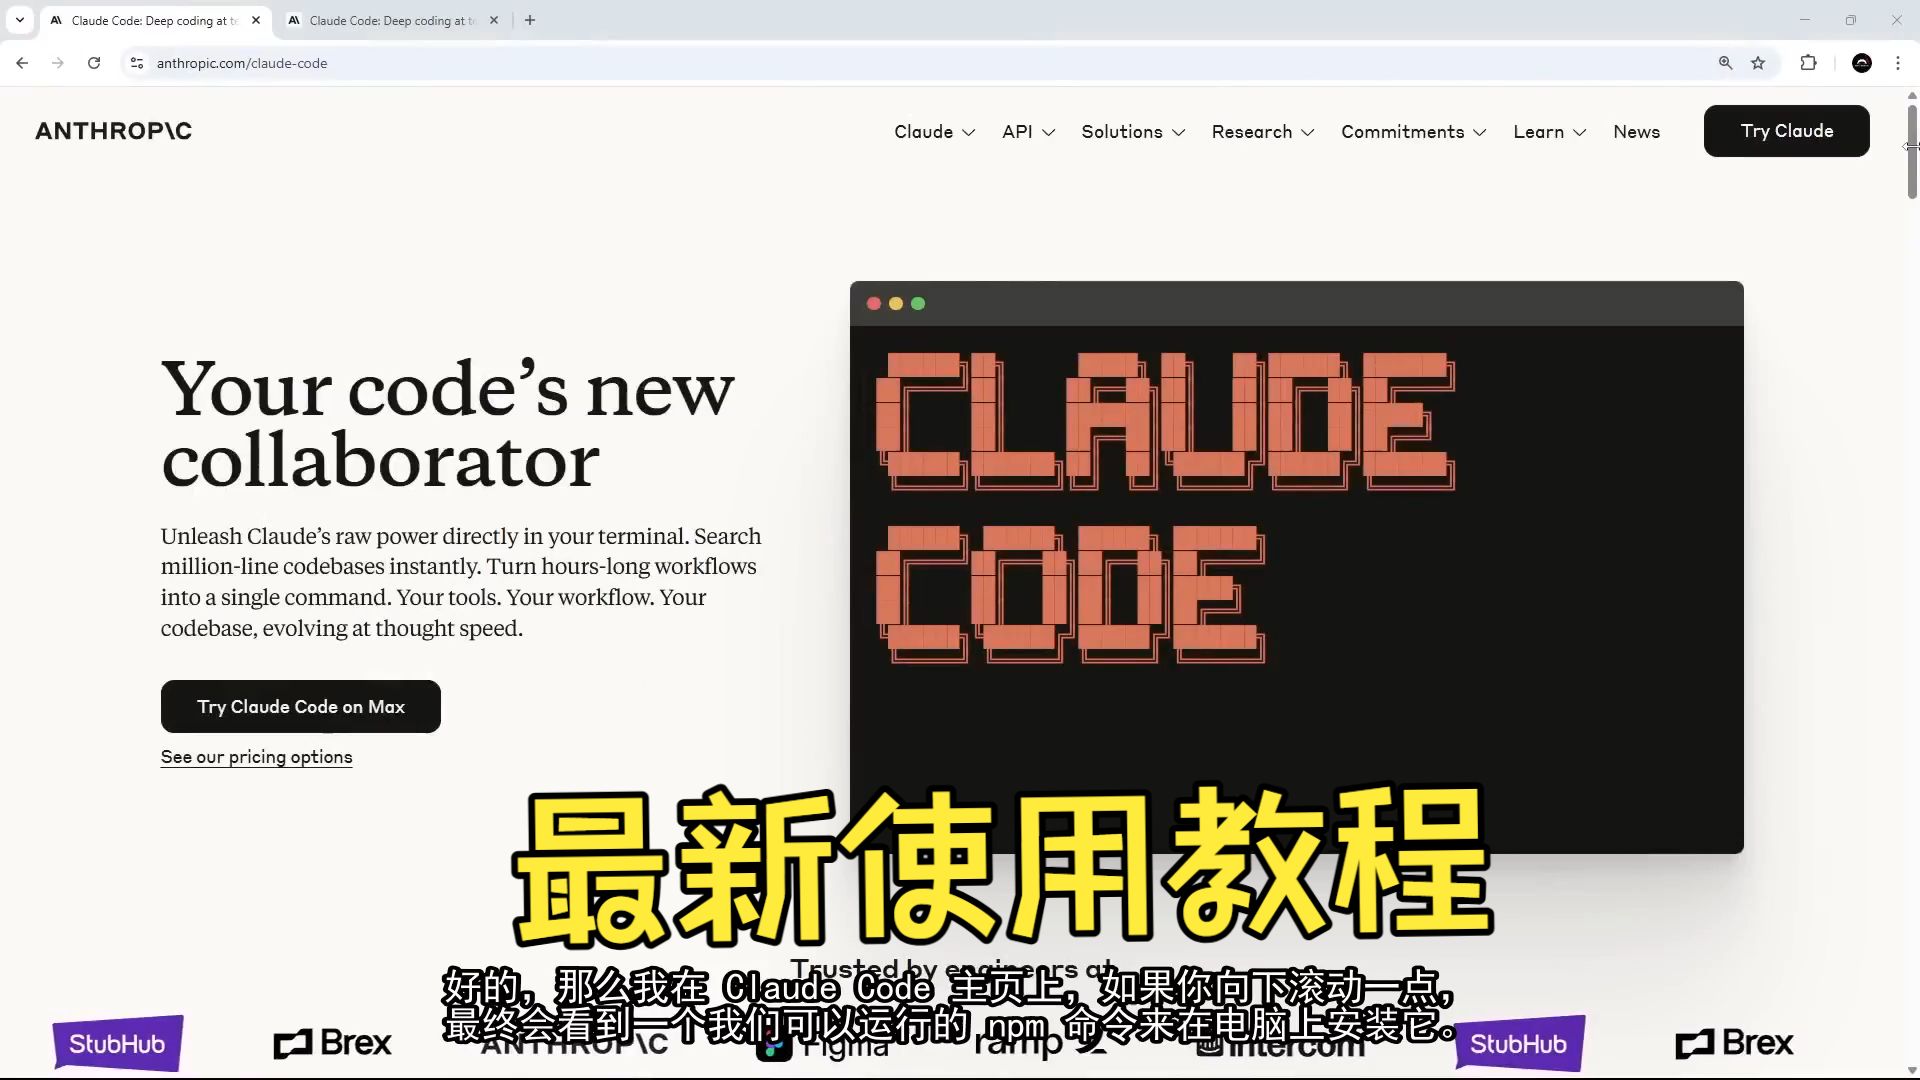Open new tab with plus icon
The width and height of the screenshot is (1920, 1080).
point(530,20)
